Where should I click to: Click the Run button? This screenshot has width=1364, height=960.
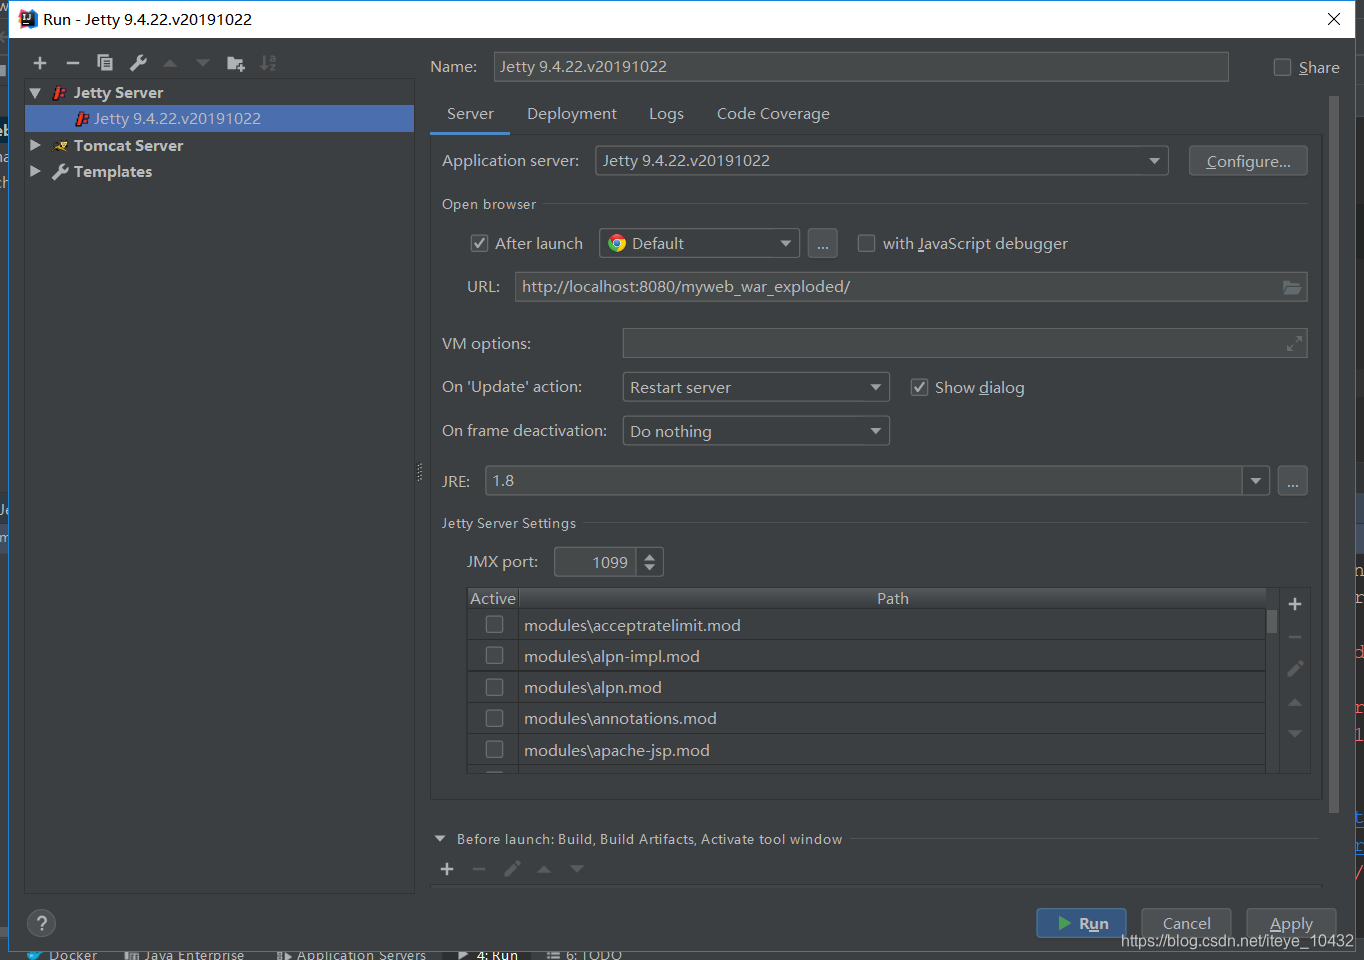pos(1081,923)
